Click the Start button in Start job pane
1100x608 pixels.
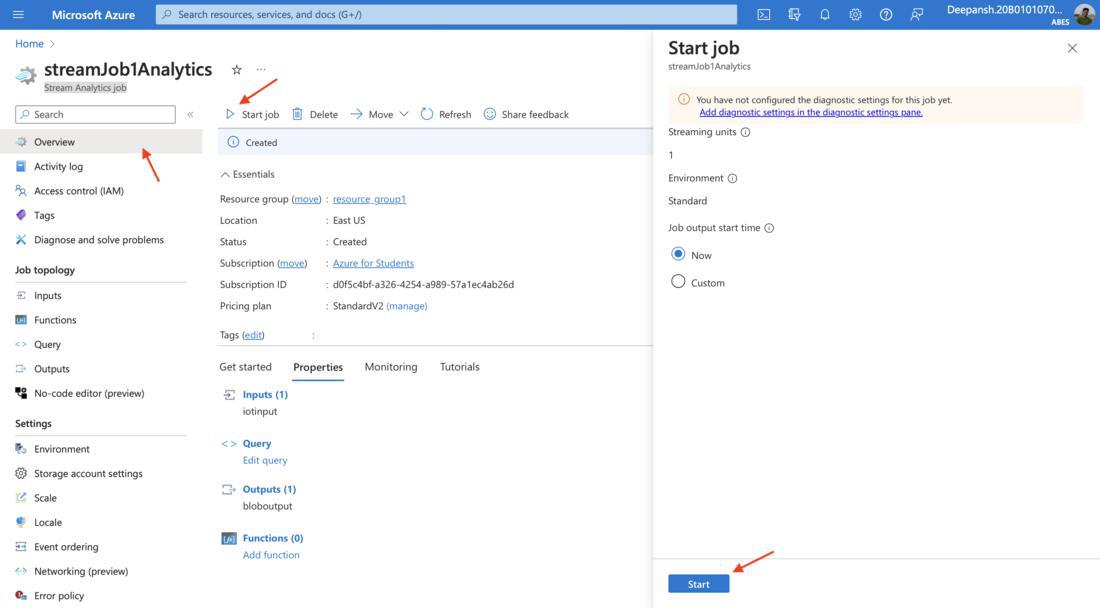[699, 583]
